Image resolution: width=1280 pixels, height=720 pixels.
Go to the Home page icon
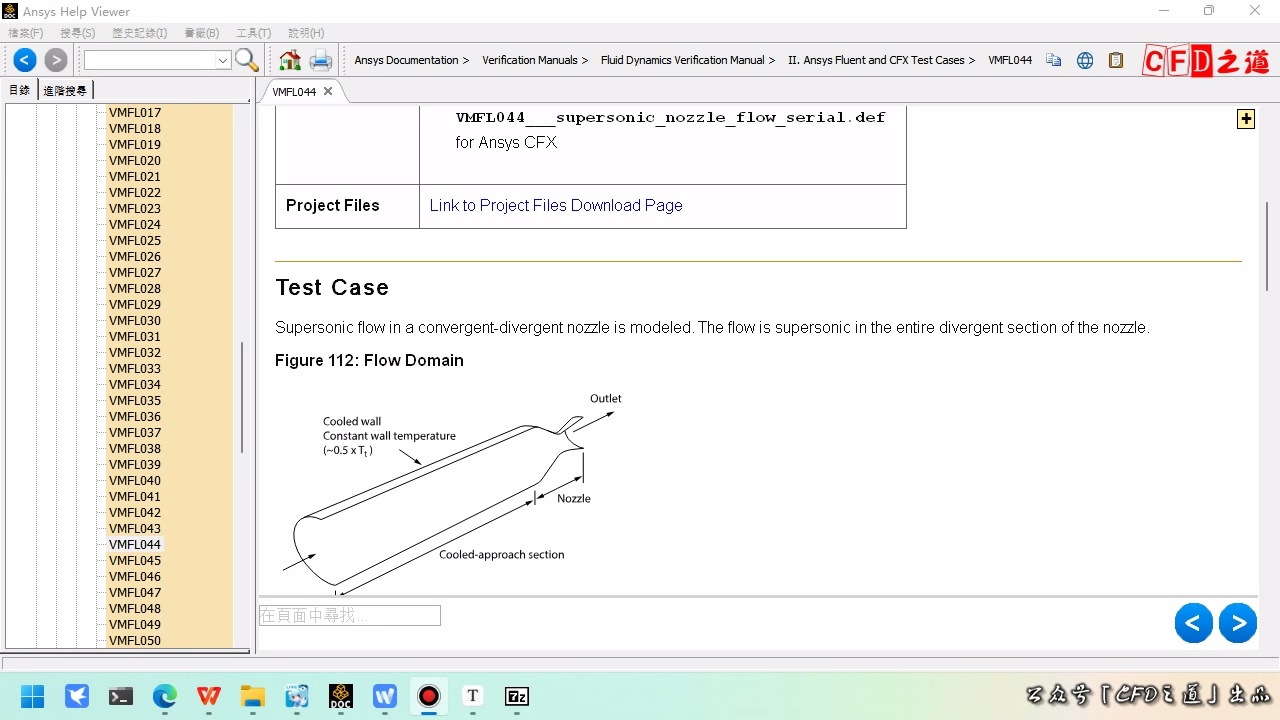click(x=290, y=60)
